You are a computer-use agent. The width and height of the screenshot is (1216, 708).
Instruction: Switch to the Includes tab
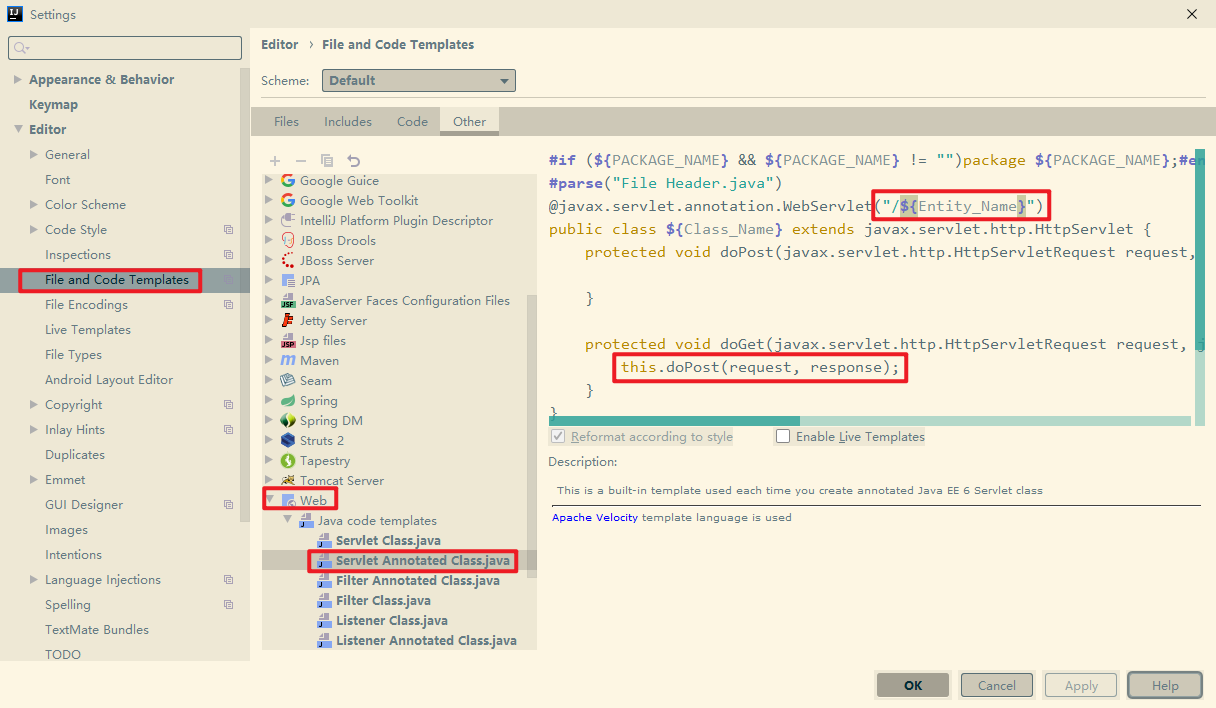[348, 122]
